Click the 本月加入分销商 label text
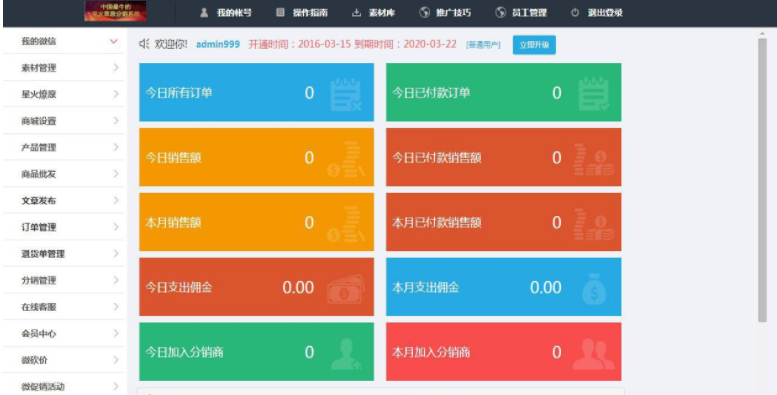The height and width of the screenshot is (395, 777). point(431,352)
